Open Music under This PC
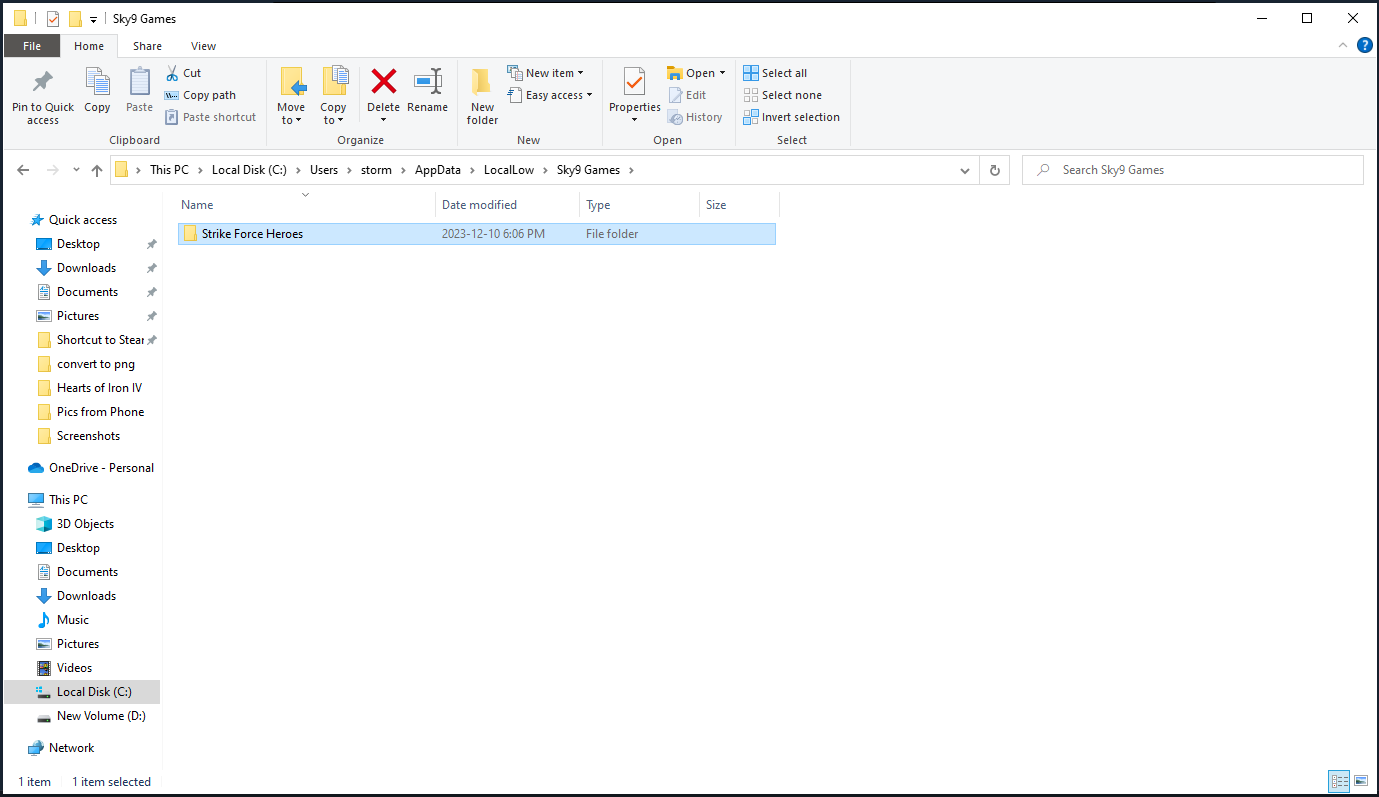This screenshot has height=797, width=1379. pos(73,620)
